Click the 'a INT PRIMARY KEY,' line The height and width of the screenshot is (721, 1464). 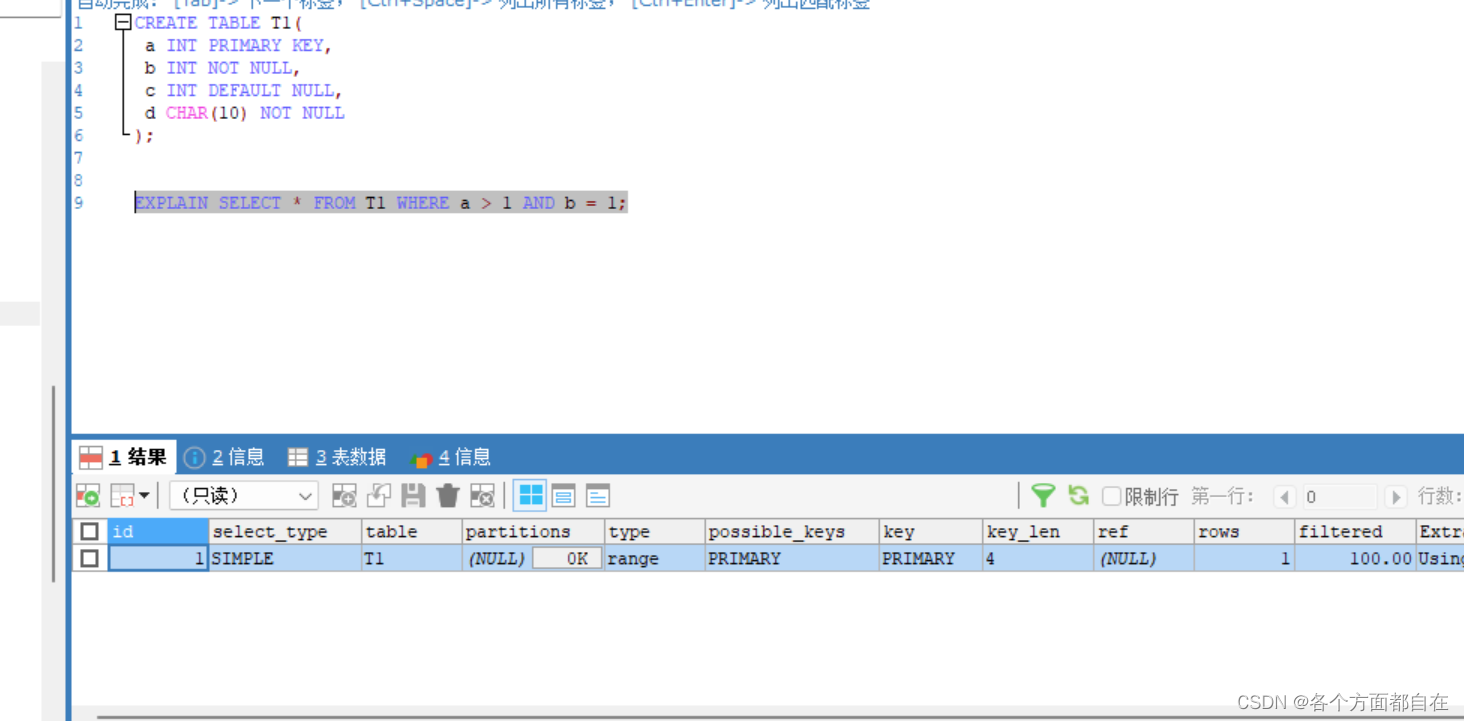pyautogui.click(x=238, y=45)
